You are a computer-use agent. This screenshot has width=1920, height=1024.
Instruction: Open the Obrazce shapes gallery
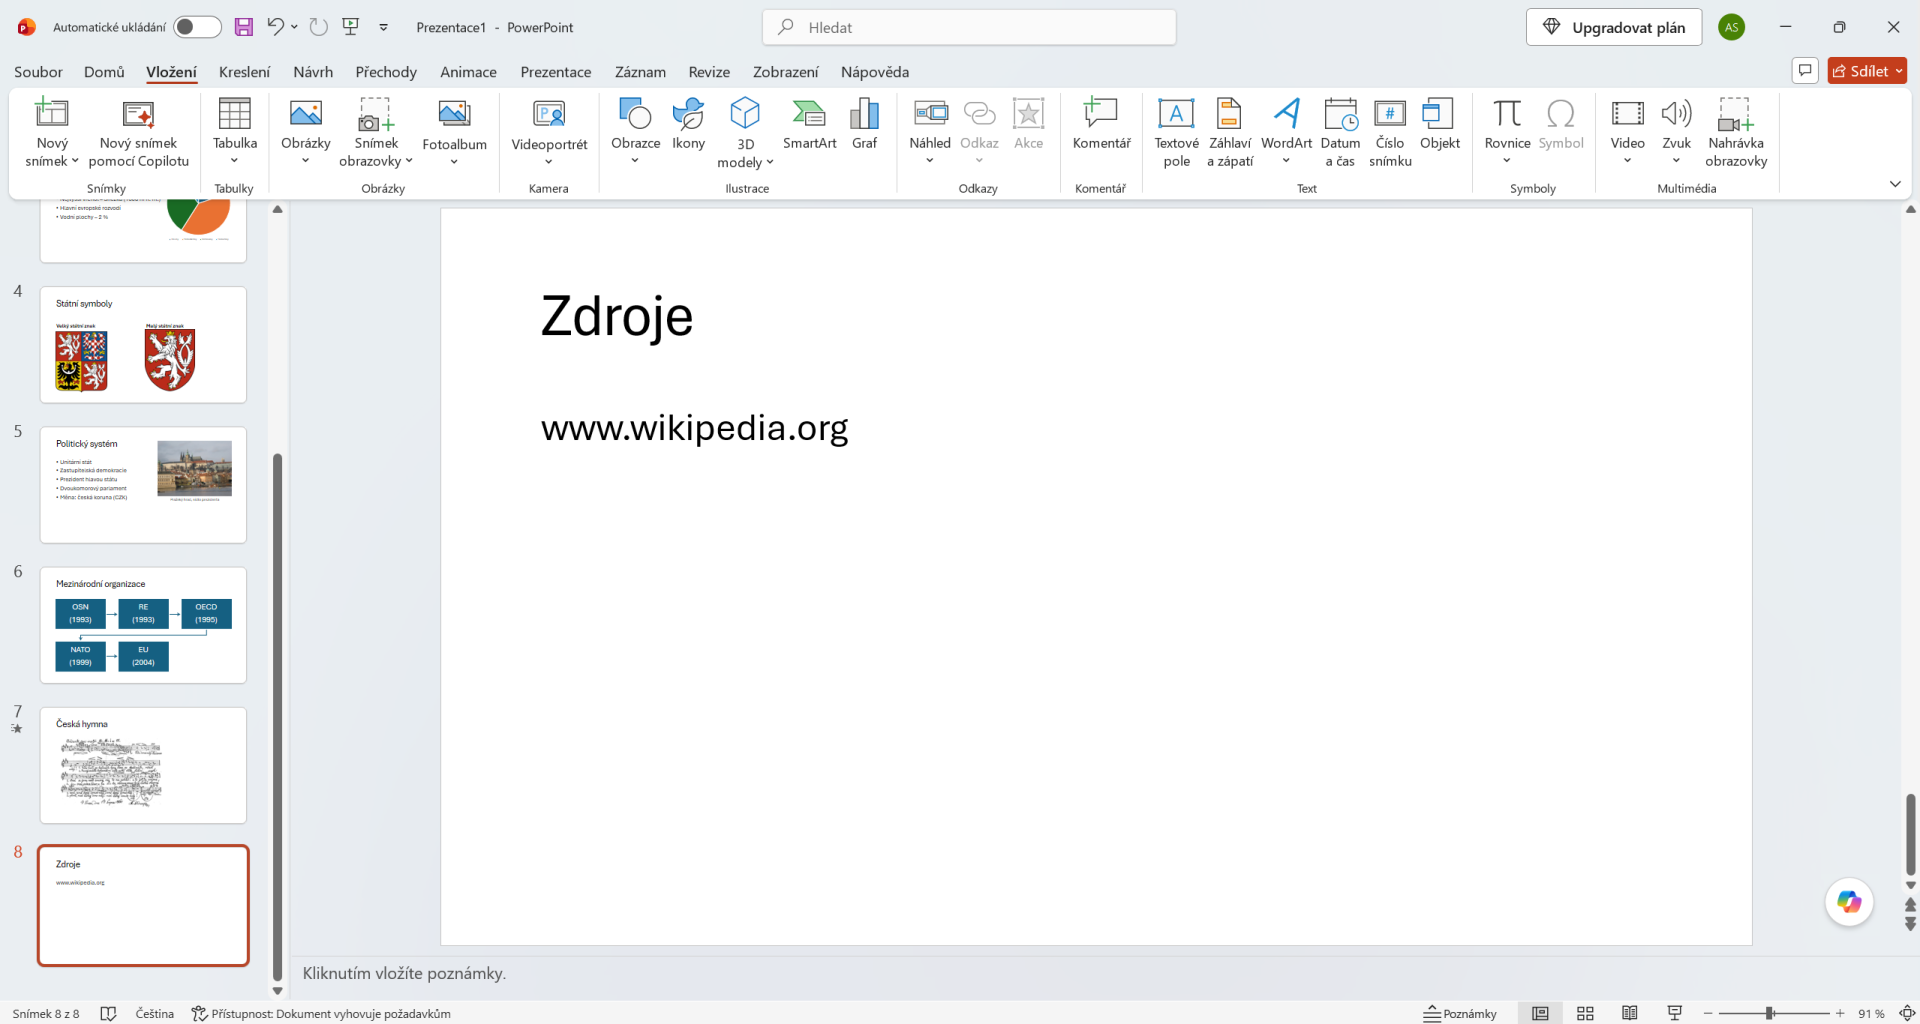click(x=636, y=131)
